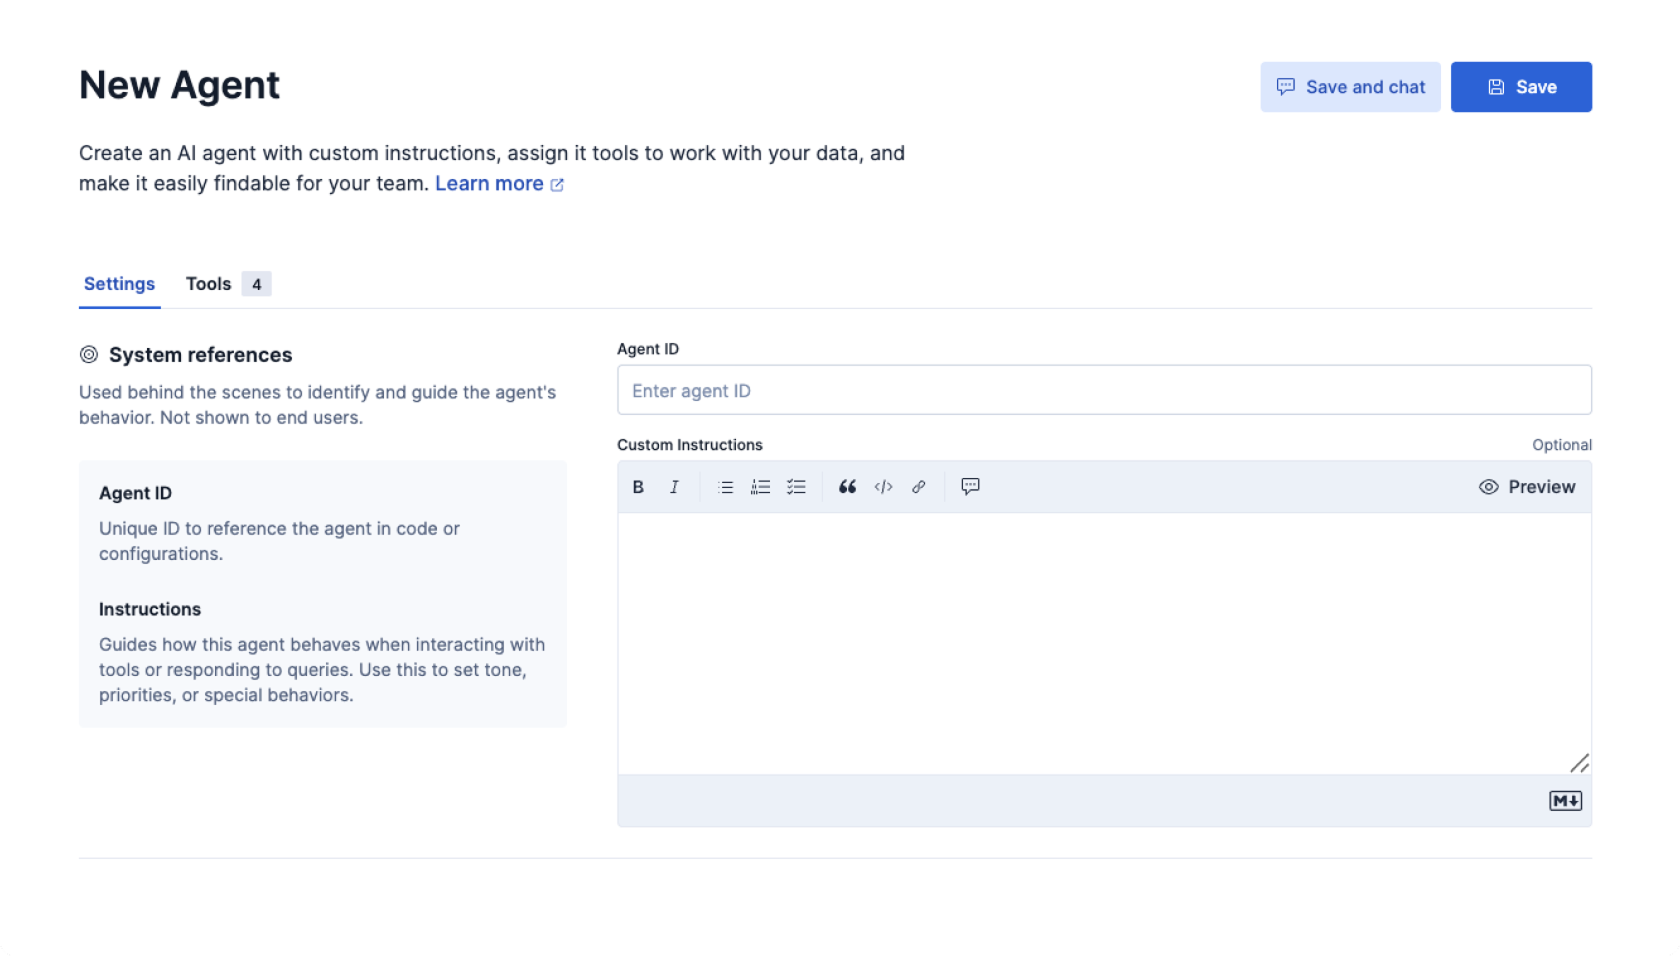Viewport: 1680px width, 956px height.
Task: Insert inline code formatting
Action: click(x=883, y=487)
